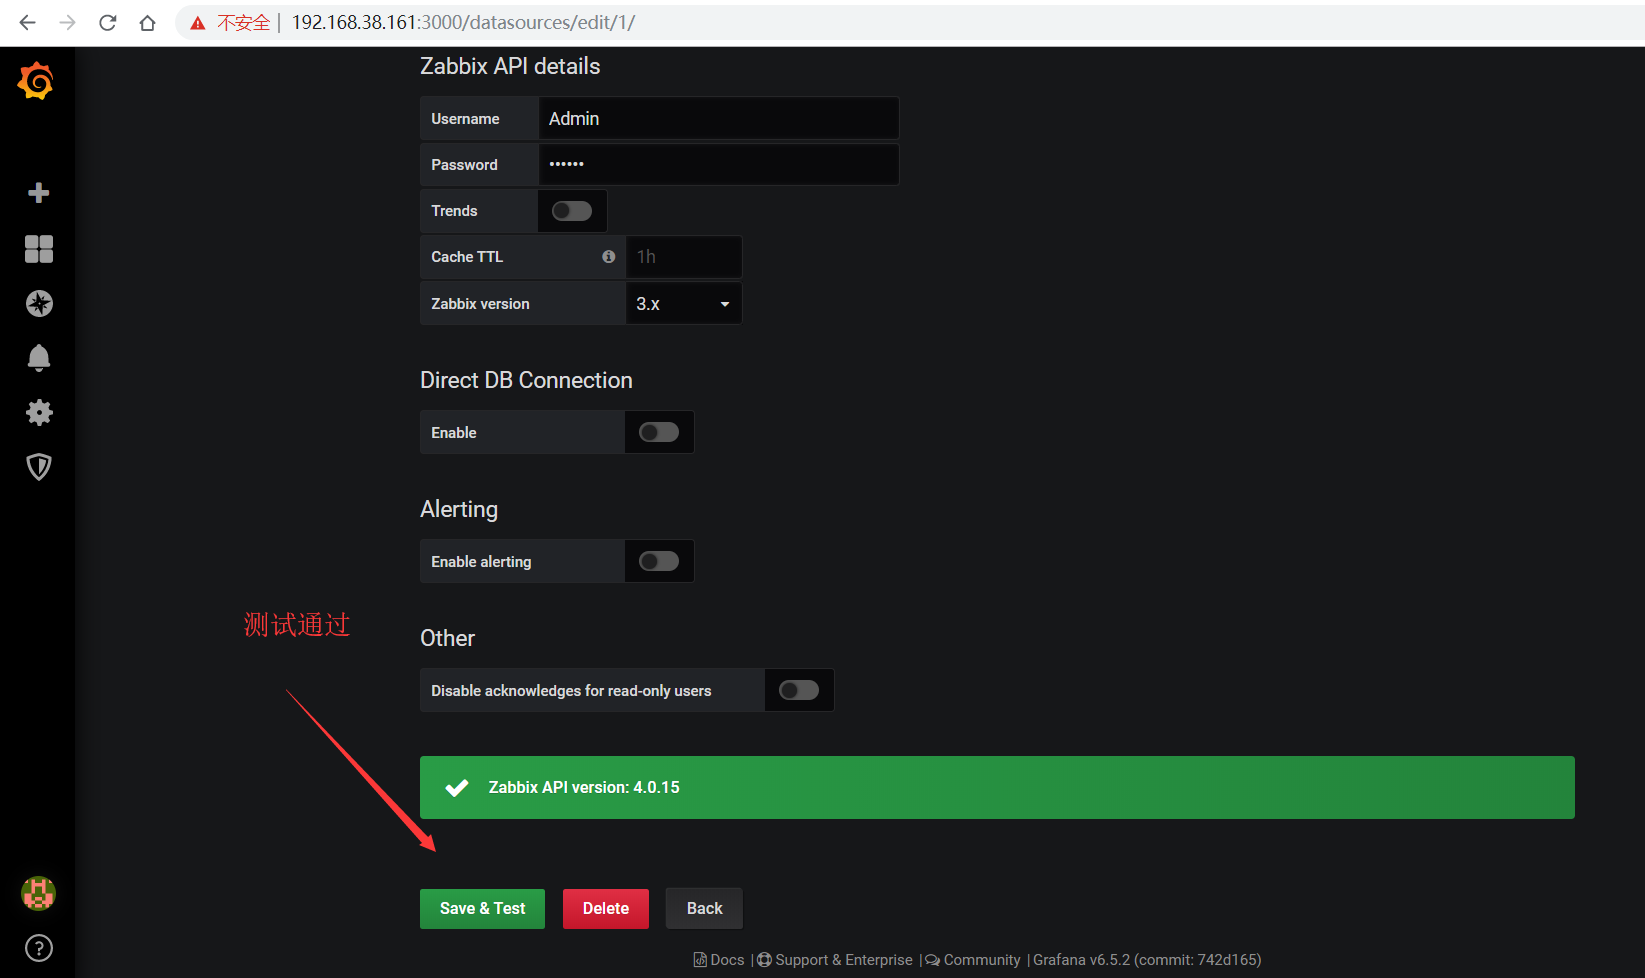Toggle the Trends switch
The width and height of the screenshot is (1645, 978).
(x=572, y=211)
